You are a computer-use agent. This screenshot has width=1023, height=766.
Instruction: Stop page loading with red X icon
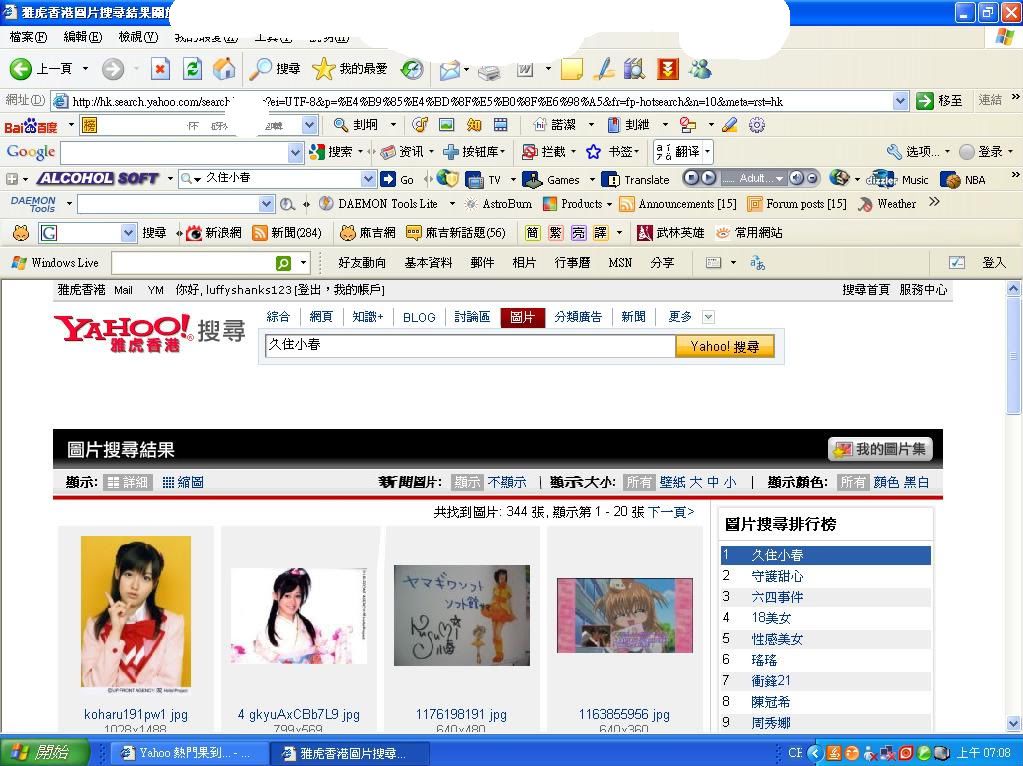[x=160, y=69]
